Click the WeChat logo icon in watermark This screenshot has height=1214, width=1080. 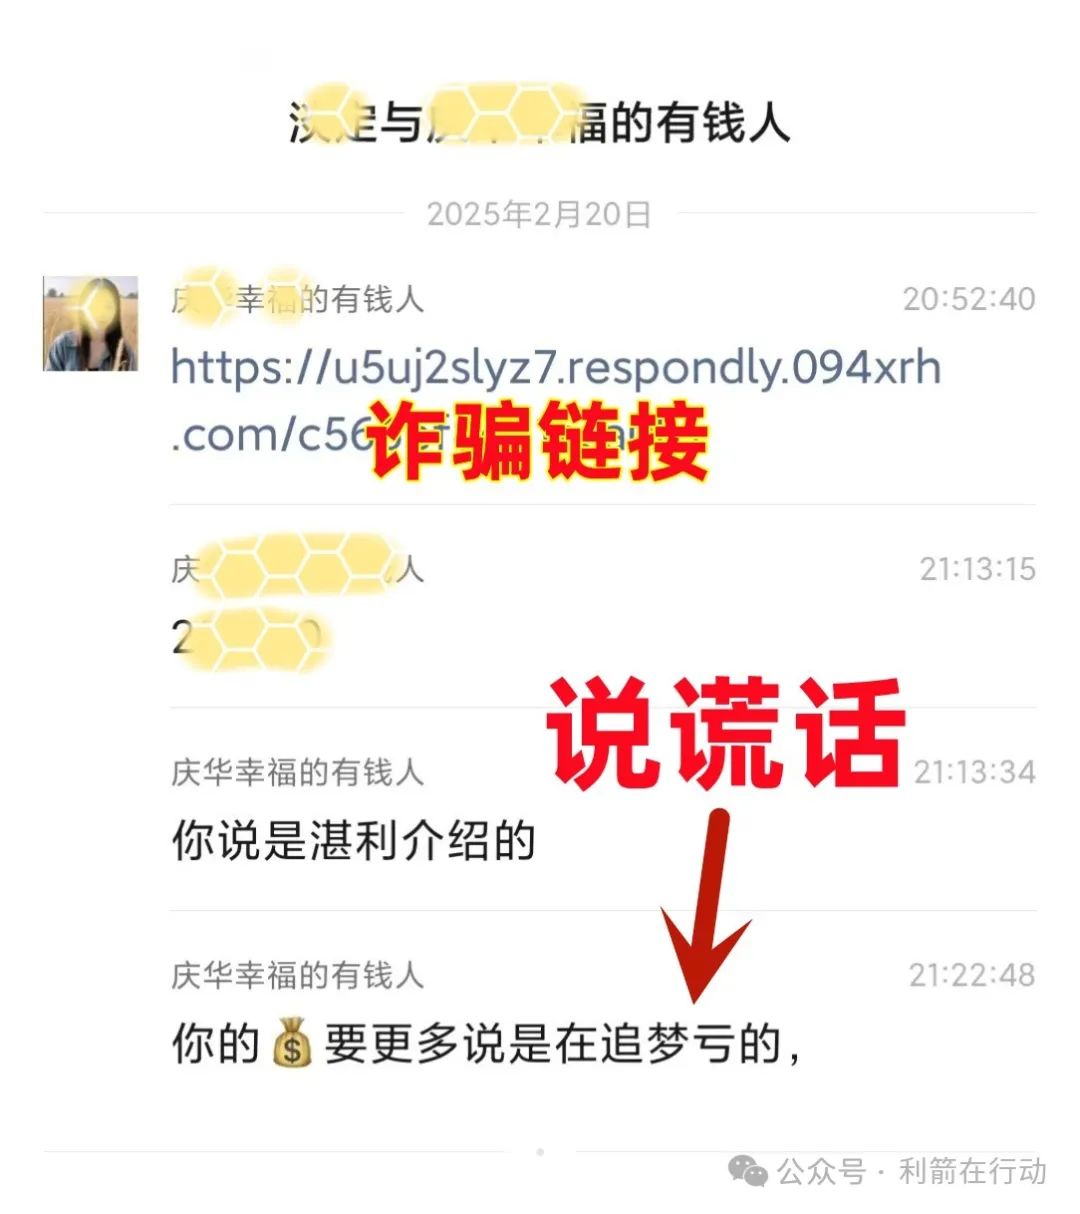[748, 1171]
